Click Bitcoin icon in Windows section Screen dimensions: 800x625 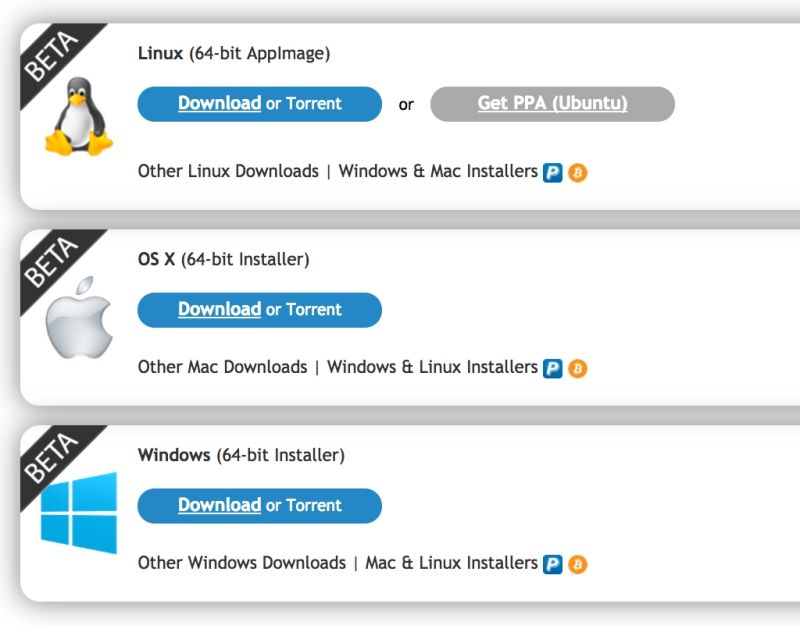click(x=578, y=564)
